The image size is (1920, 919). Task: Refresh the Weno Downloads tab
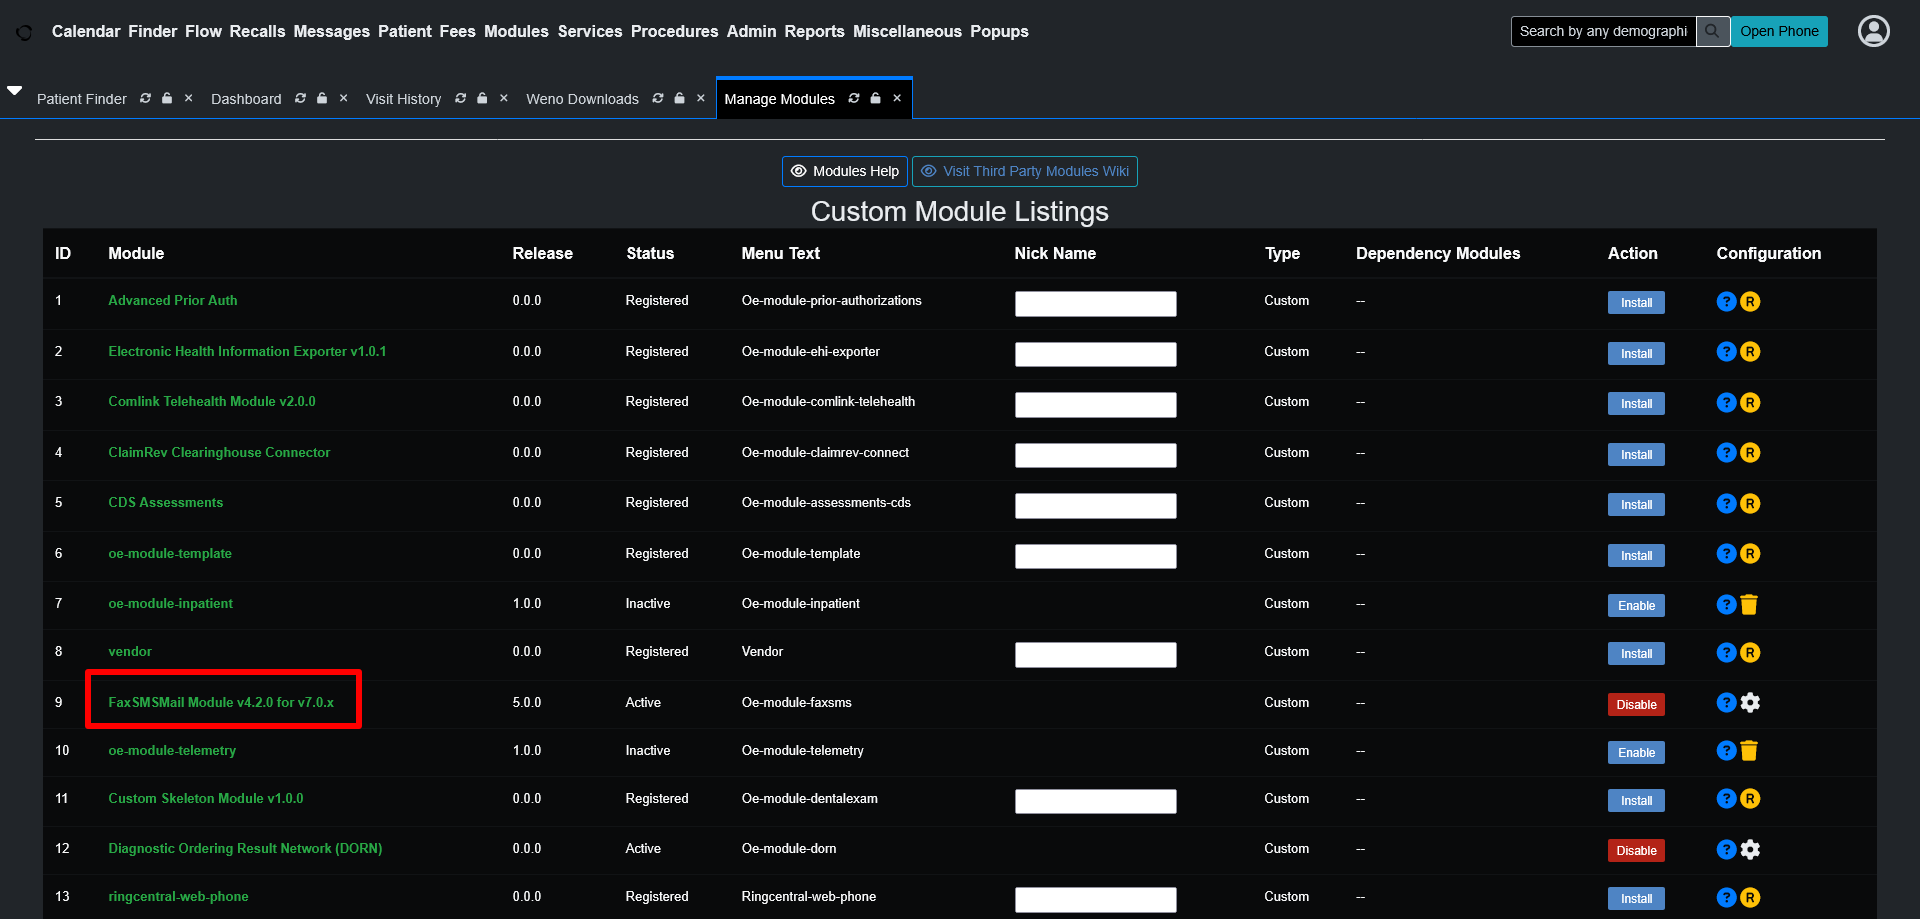[658, 98]
